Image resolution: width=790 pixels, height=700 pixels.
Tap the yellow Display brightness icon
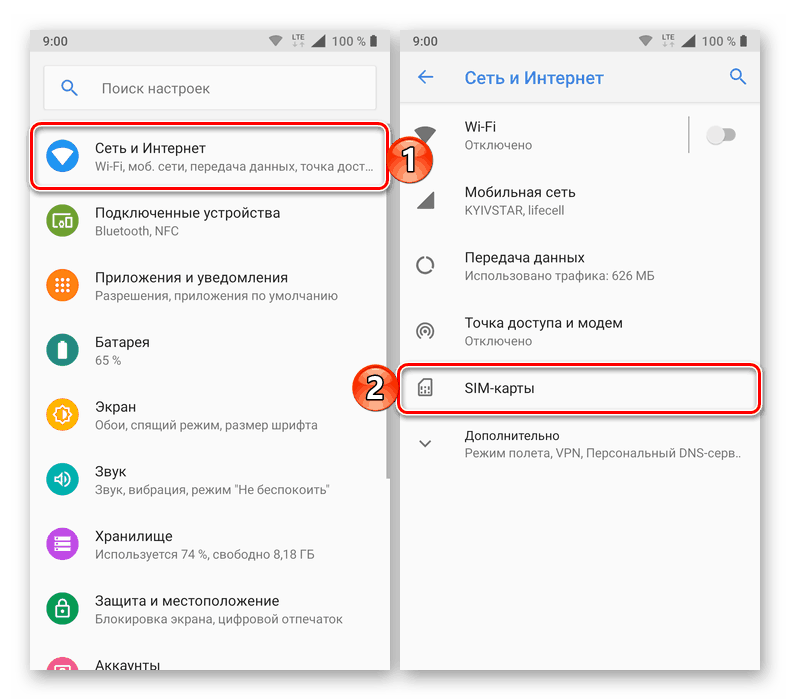(x=62, y=414)
